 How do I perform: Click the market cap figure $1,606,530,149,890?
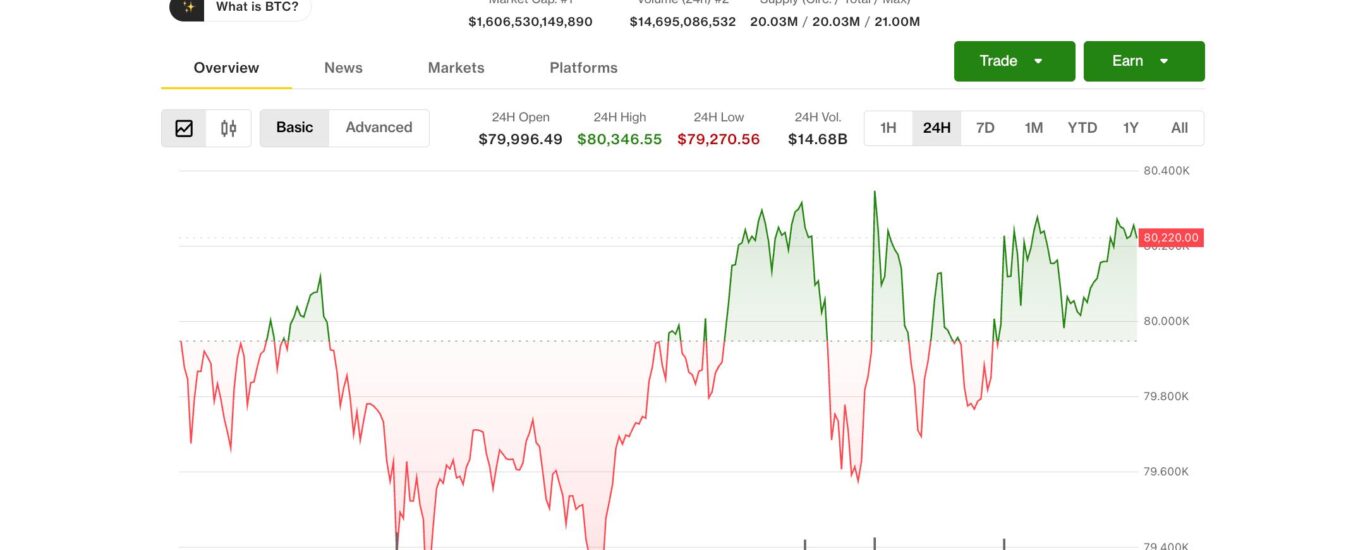(x=531, y=22)
